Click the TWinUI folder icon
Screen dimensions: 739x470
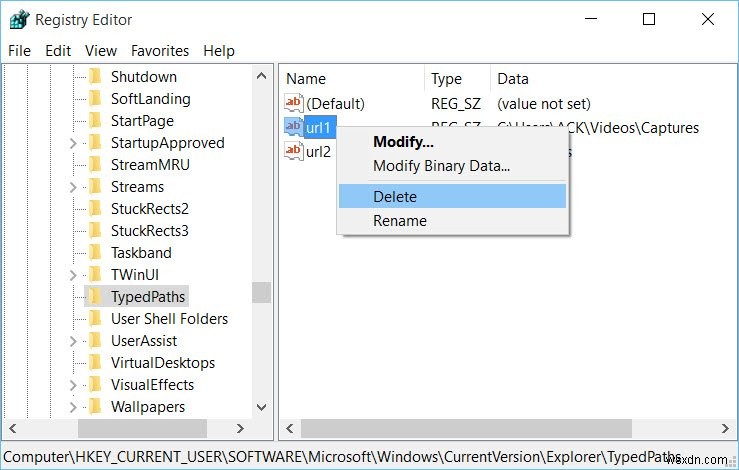(x=95, y=274)
